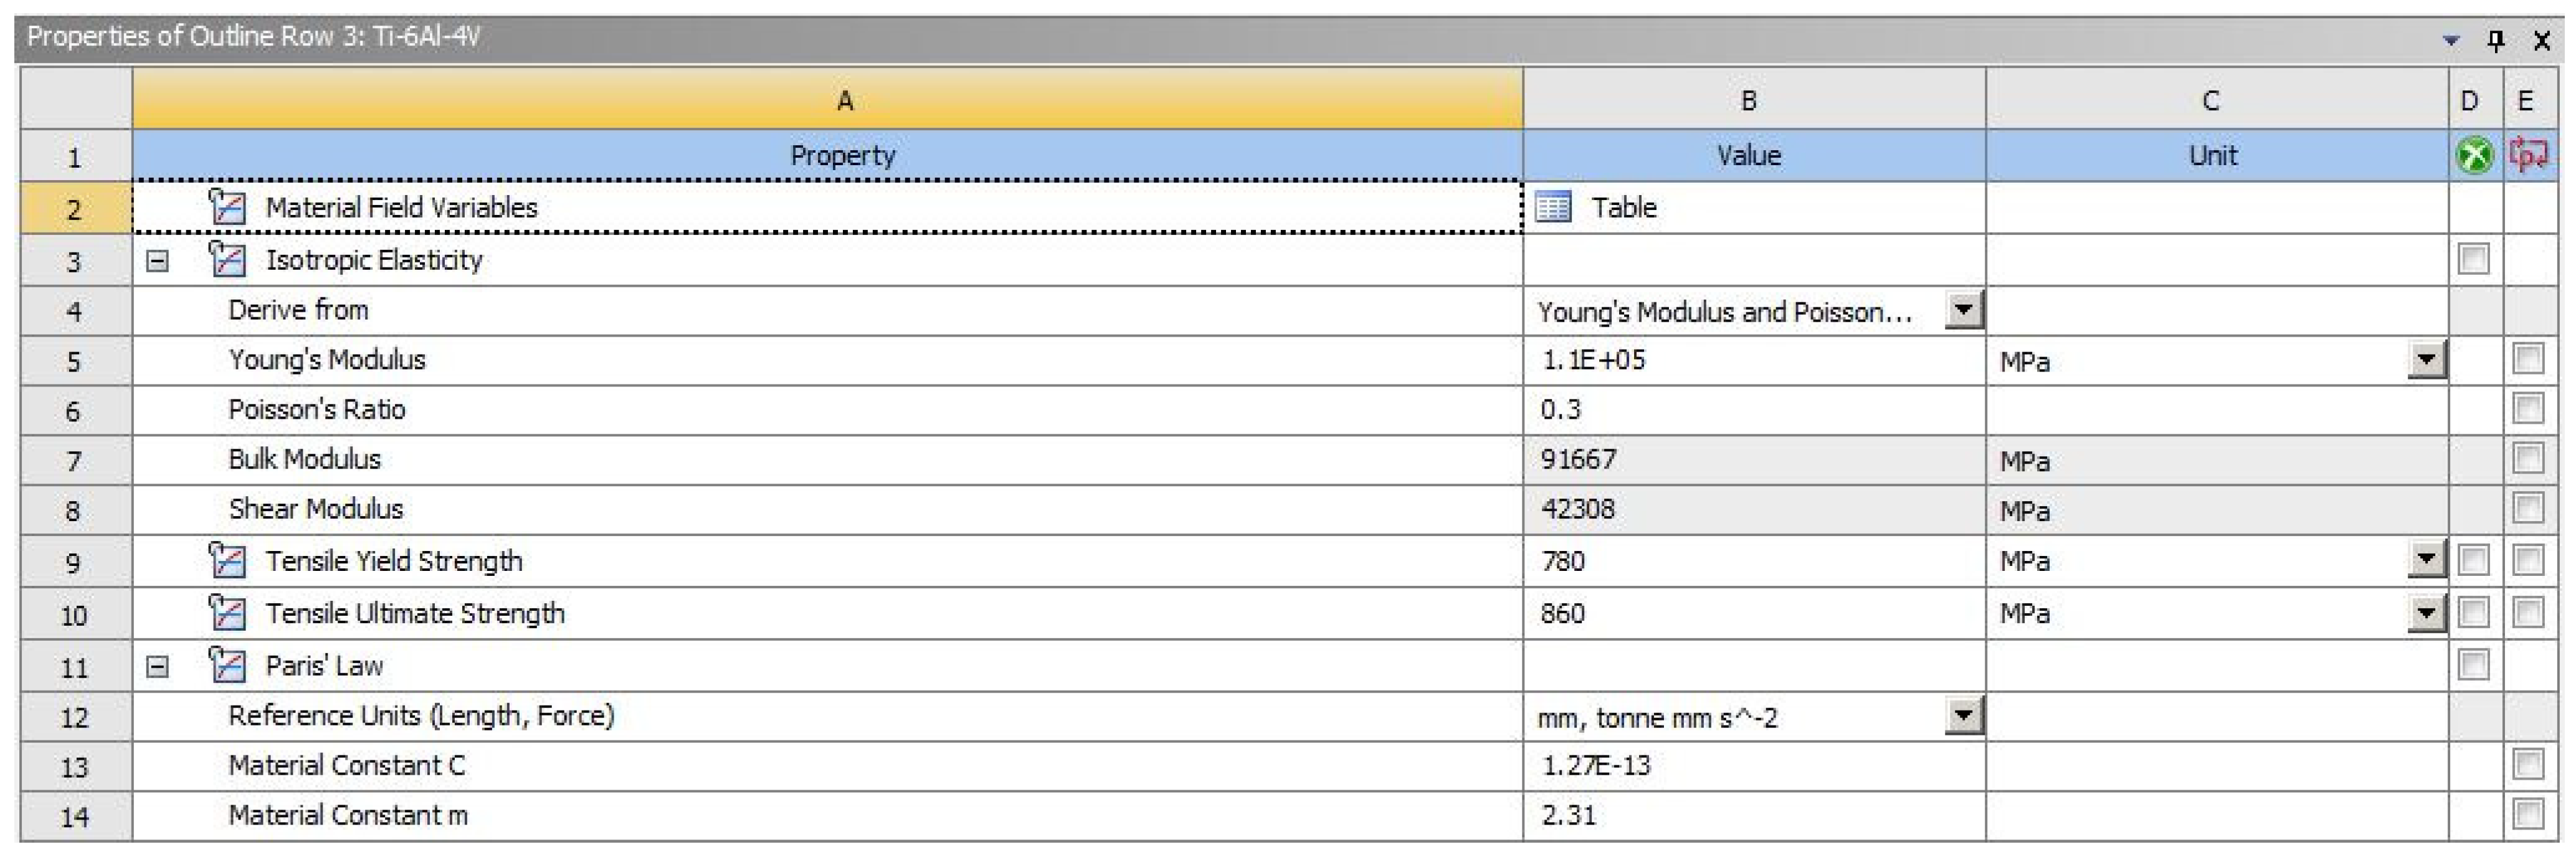Select row 9 header
2576x857 pixels.
pyautogui.click(x=75, y=562)
